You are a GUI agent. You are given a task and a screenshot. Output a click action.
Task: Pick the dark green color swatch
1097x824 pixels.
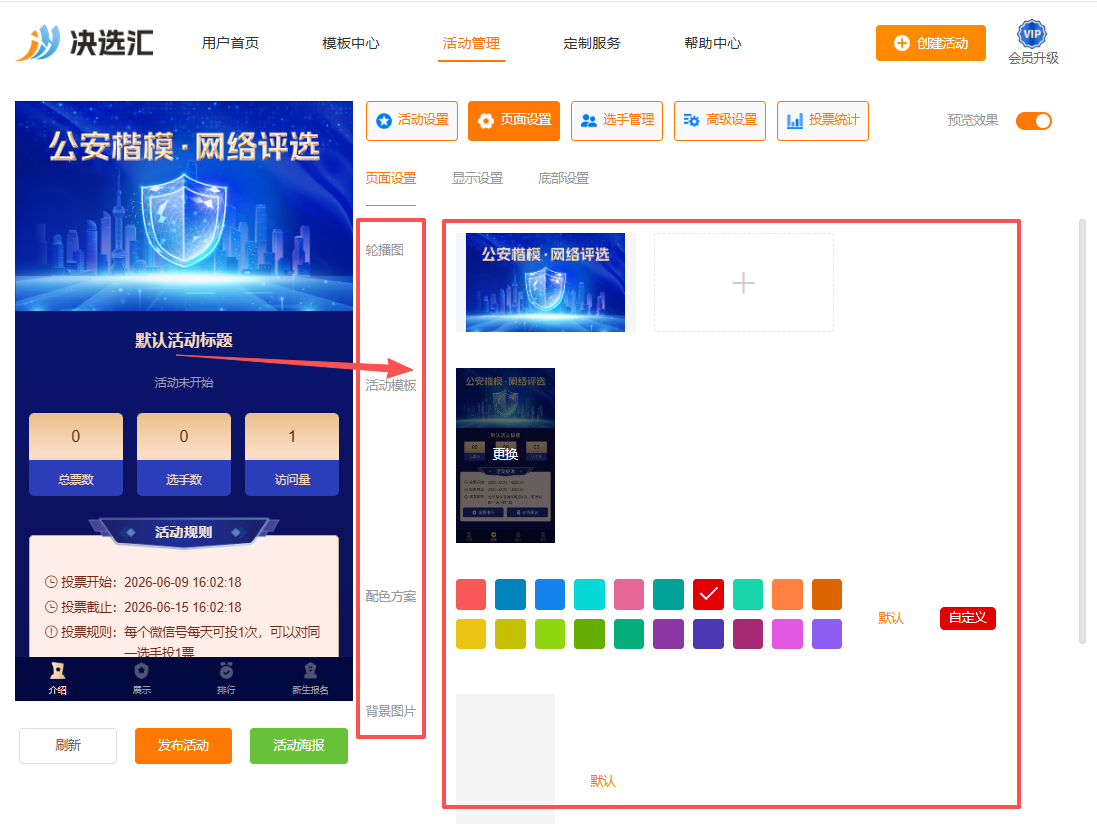tap(589, 634)
